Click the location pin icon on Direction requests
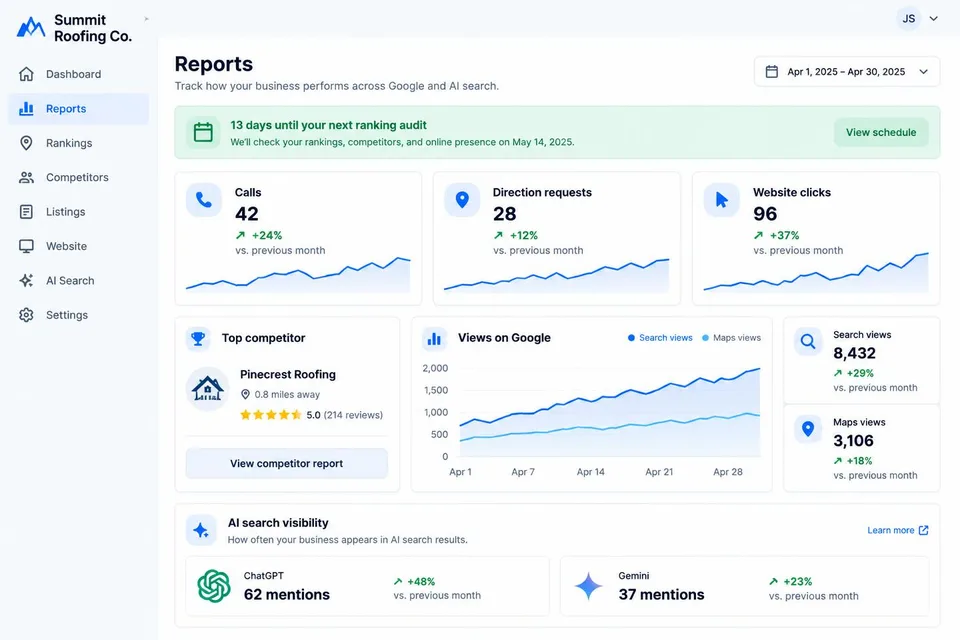Screen dimensions: 960x640 (462, 200)
